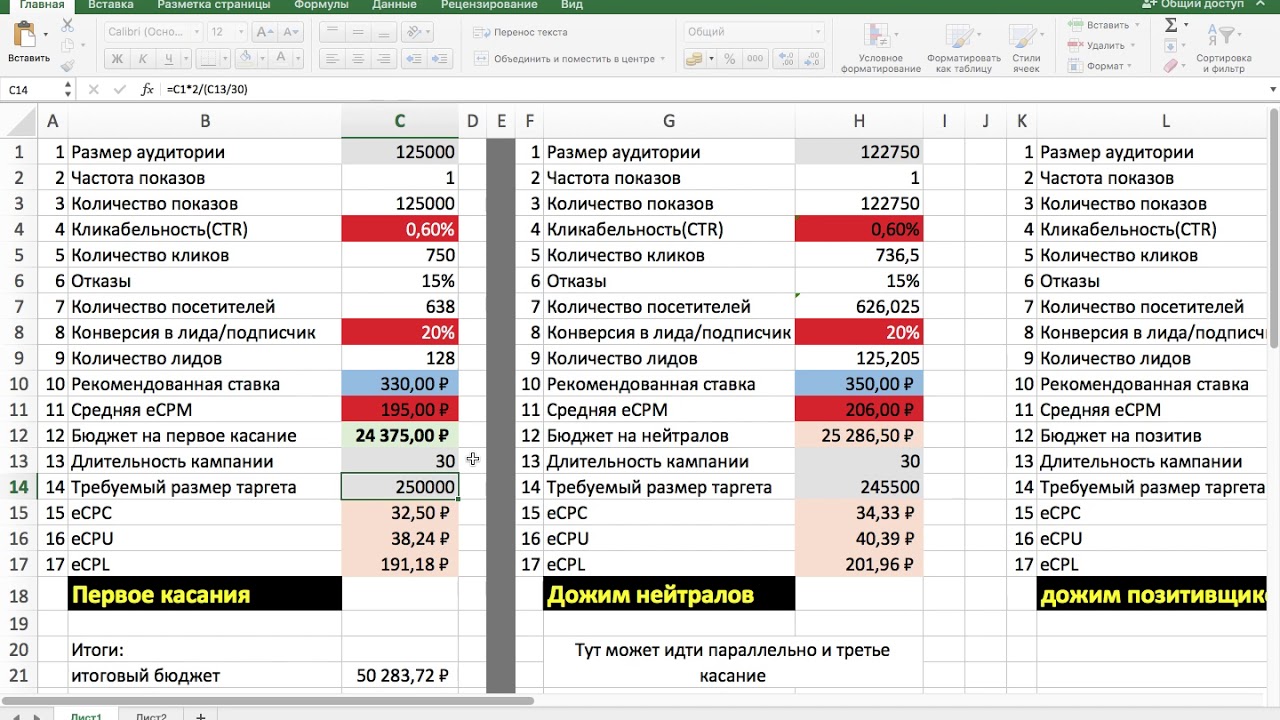
Task: Click the 'Общий доступ' share button
Action: tap(1194, 4)
